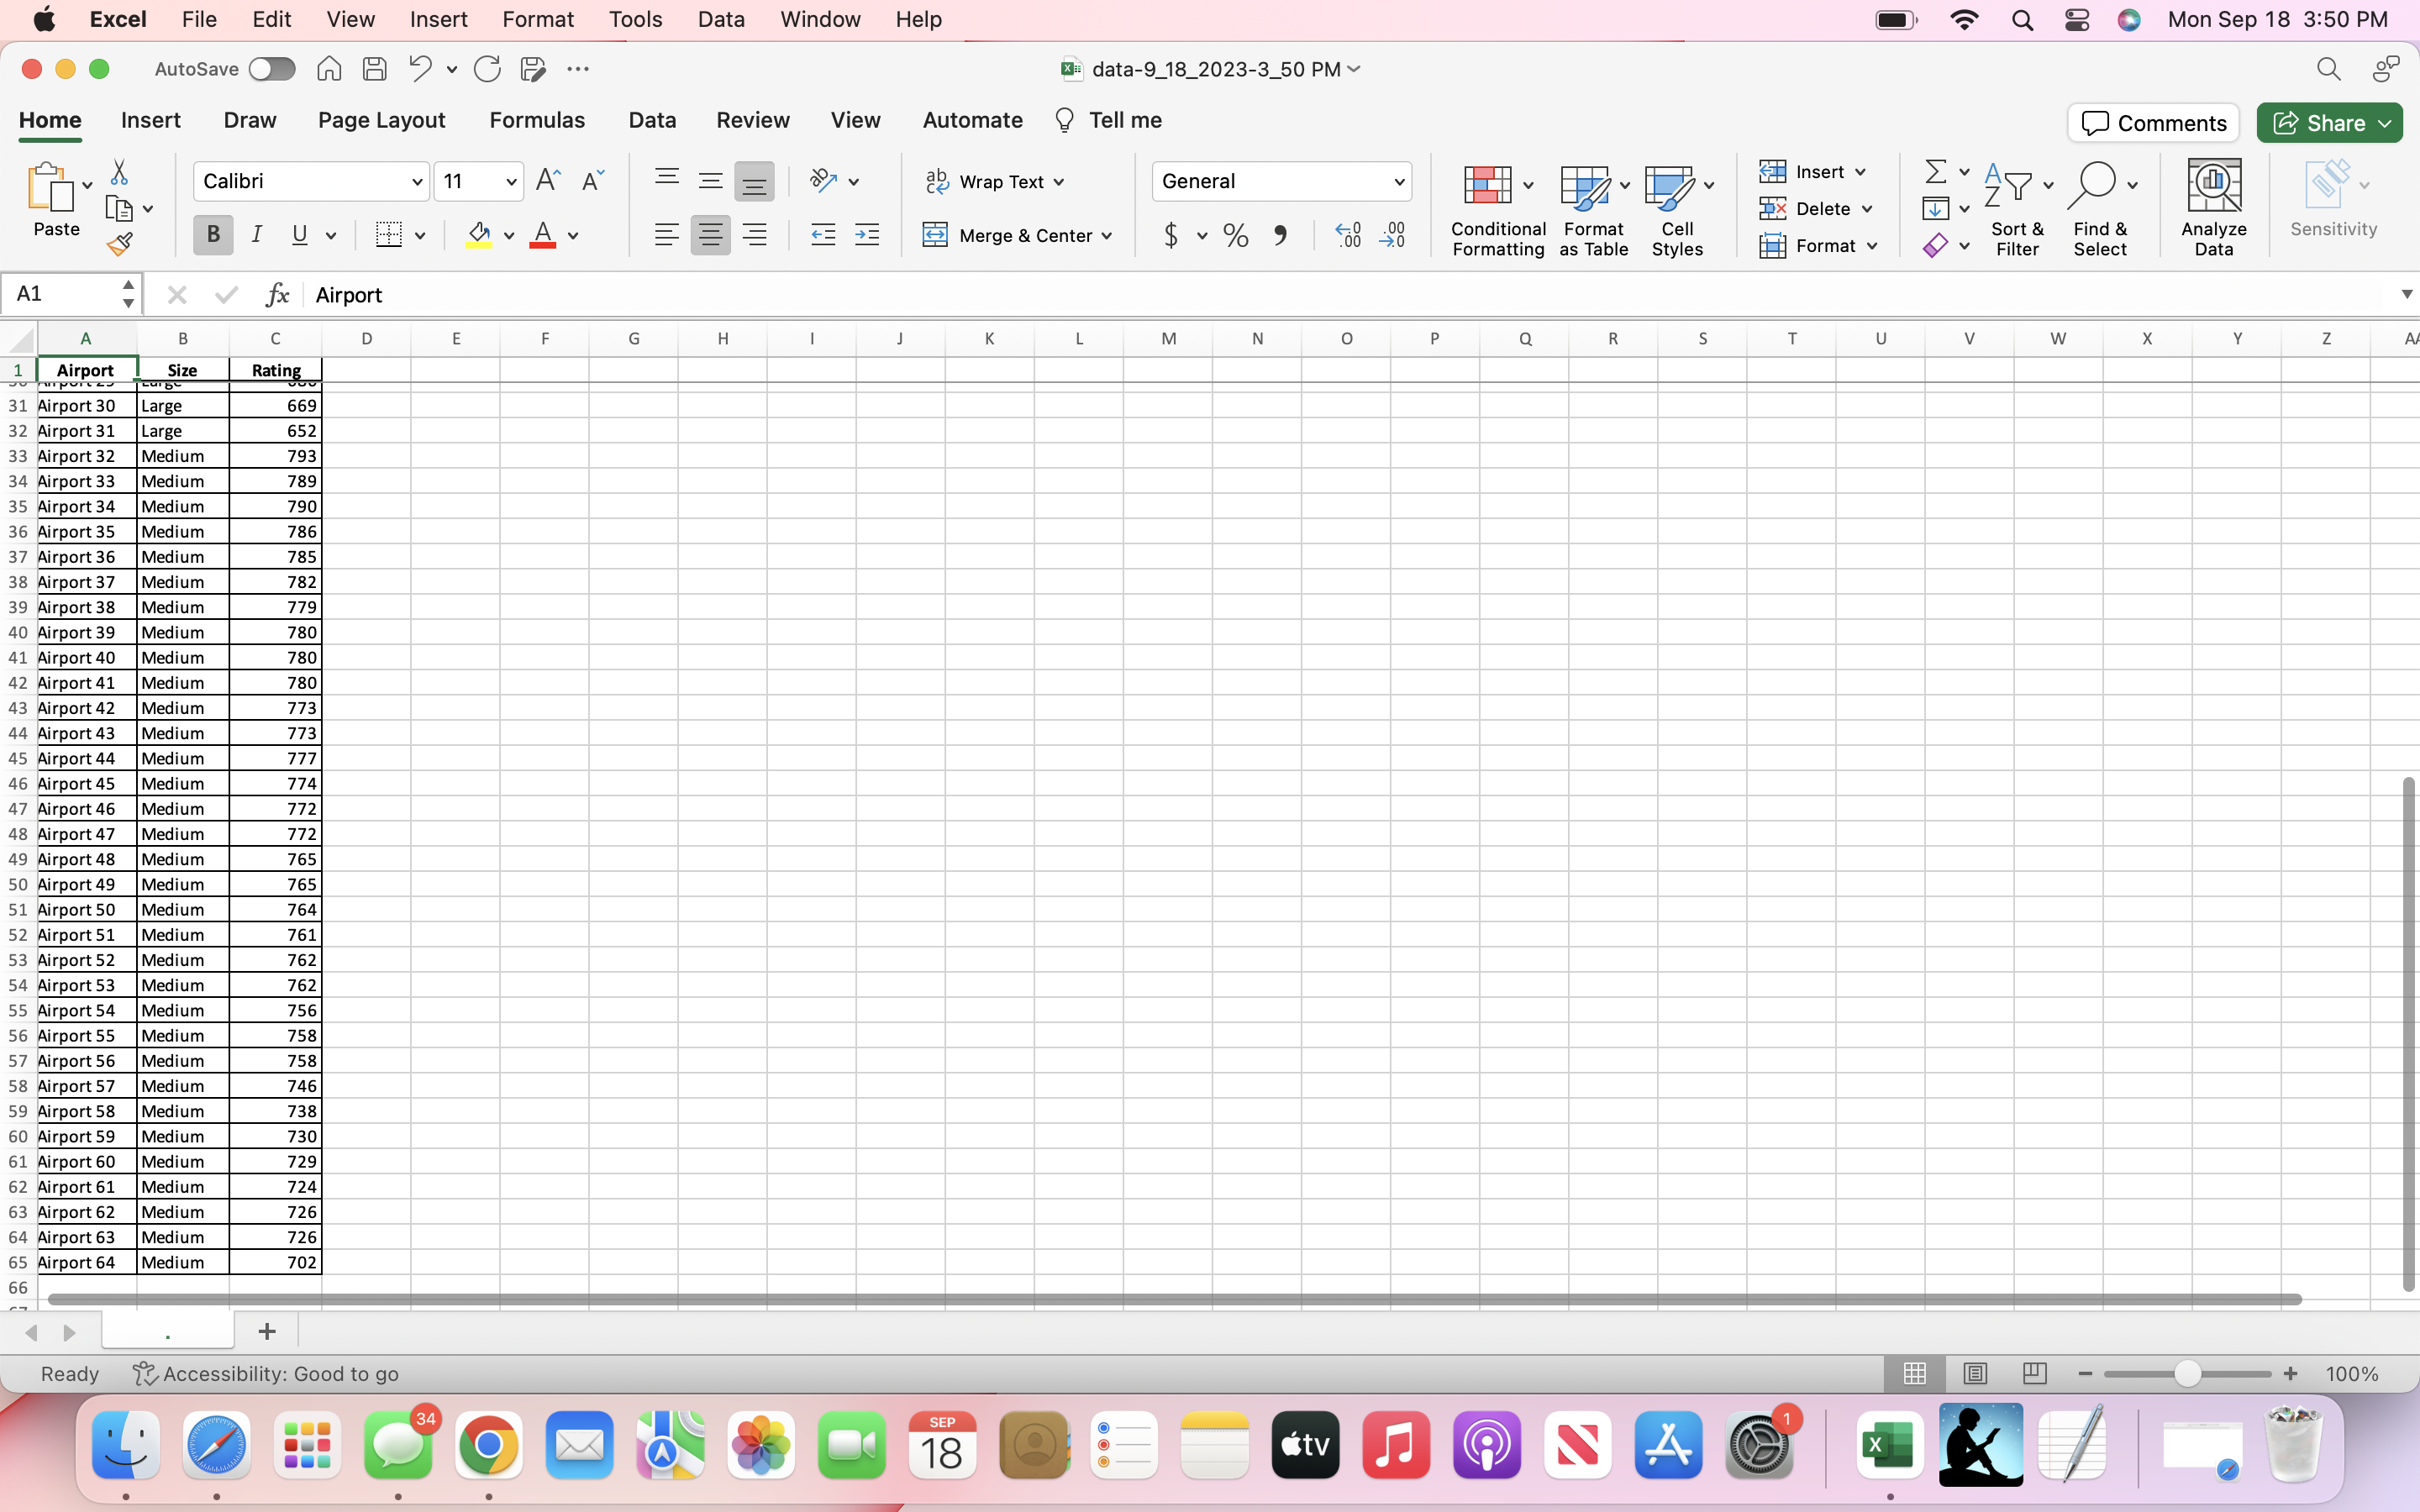The width and height of the screenshot is (2420, 1512).
Task: Click the Decrease Indent icon
Action: [823, 235]
